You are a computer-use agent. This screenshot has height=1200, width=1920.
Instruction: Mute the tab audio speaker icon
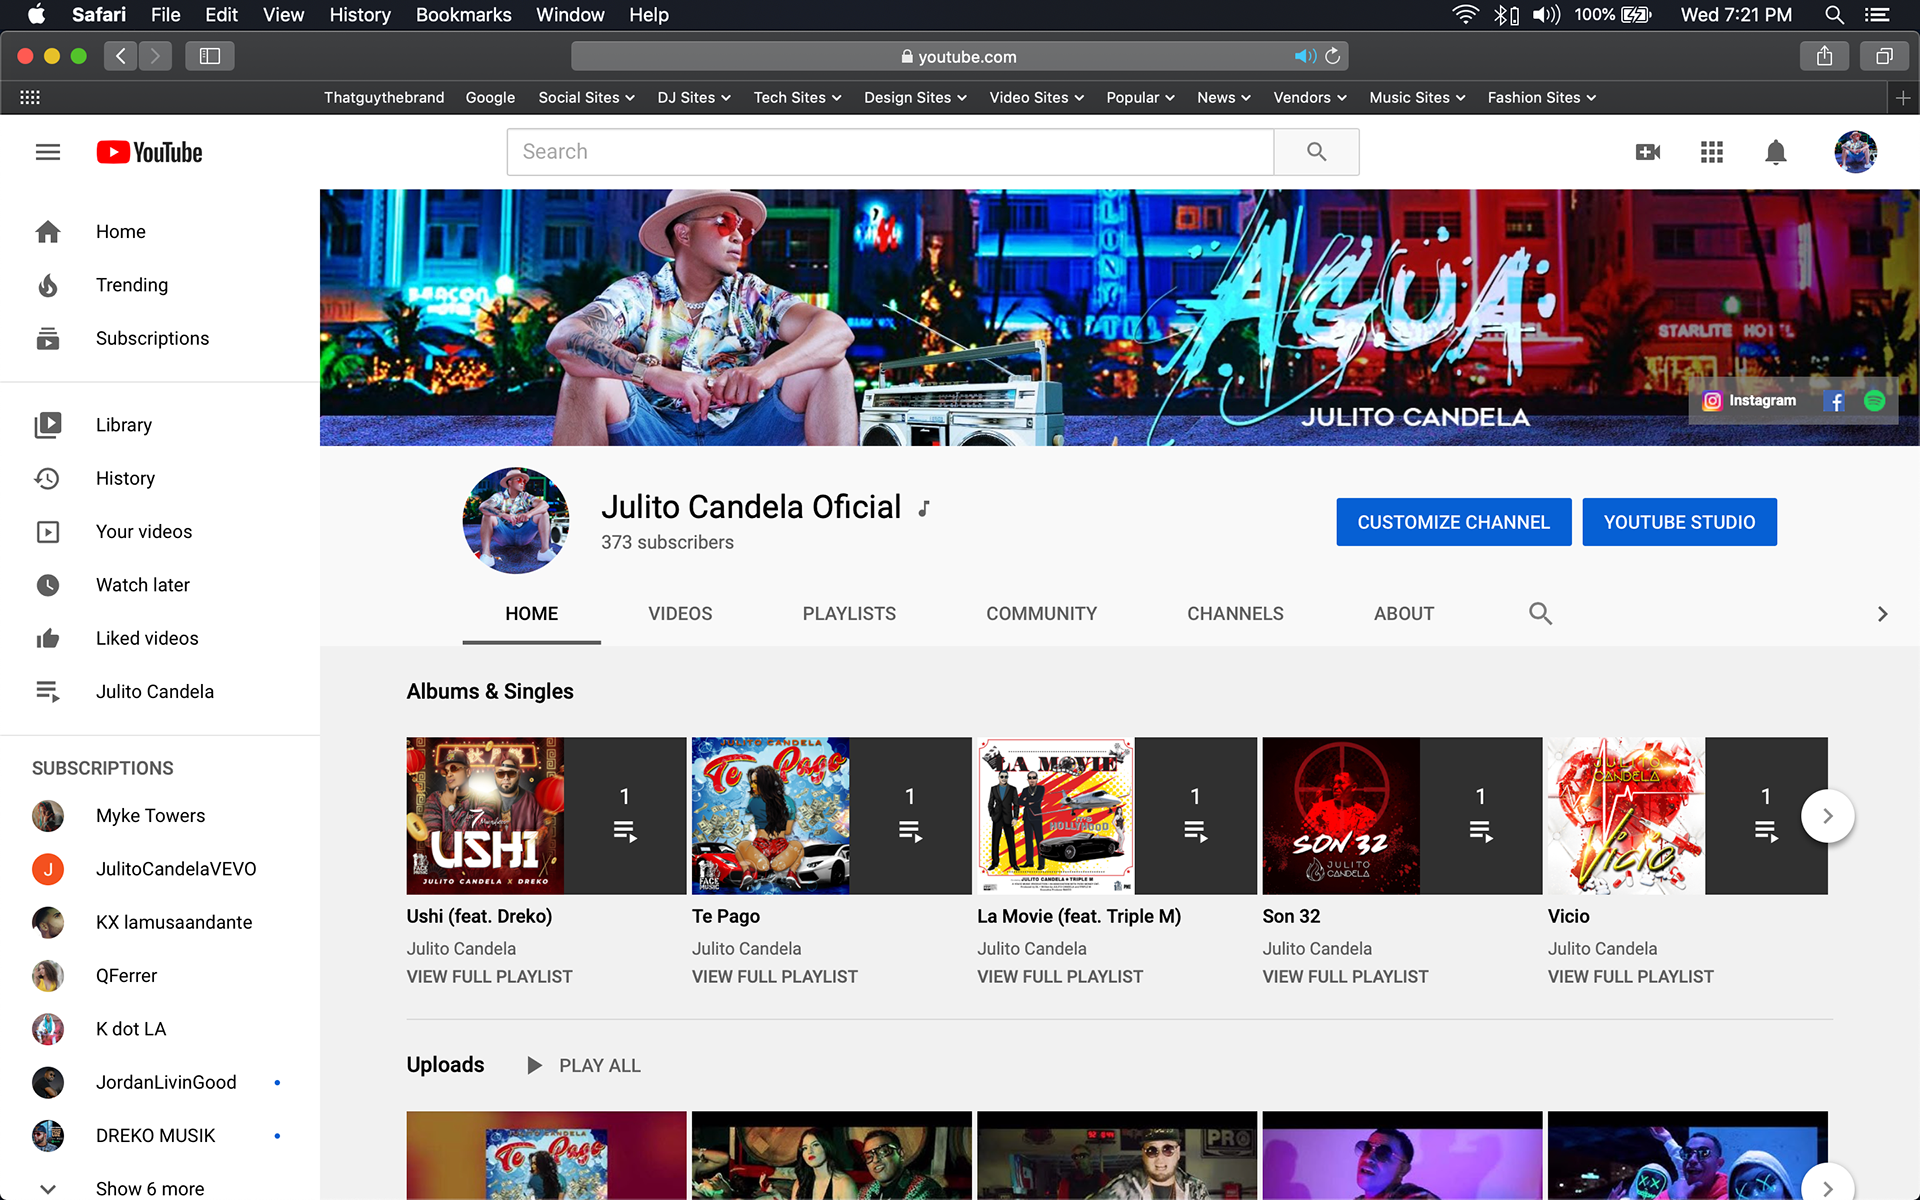(1304, 56)
